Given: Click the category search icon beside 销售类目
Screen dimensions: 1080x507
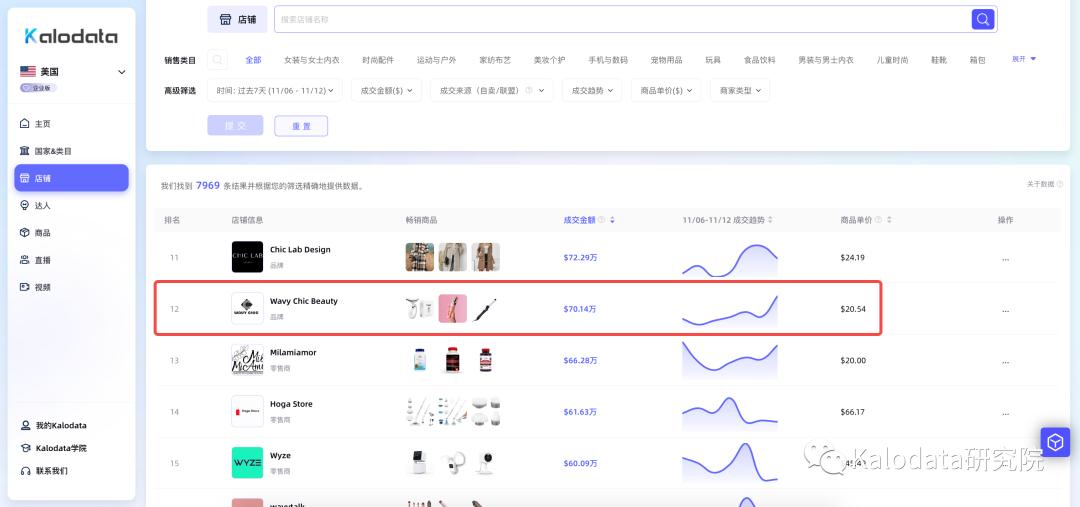Looking at the screenshot, I should click(x=217, y=60).
